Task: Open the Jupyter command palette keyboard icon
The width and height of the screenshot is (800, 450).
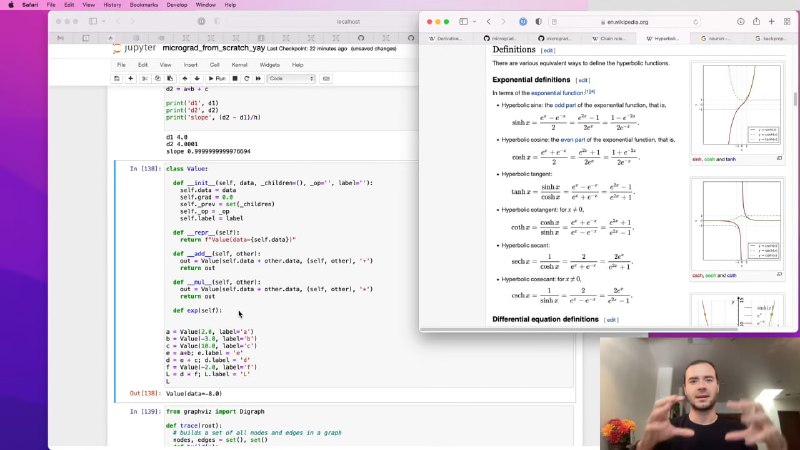Action: point(326,79)
